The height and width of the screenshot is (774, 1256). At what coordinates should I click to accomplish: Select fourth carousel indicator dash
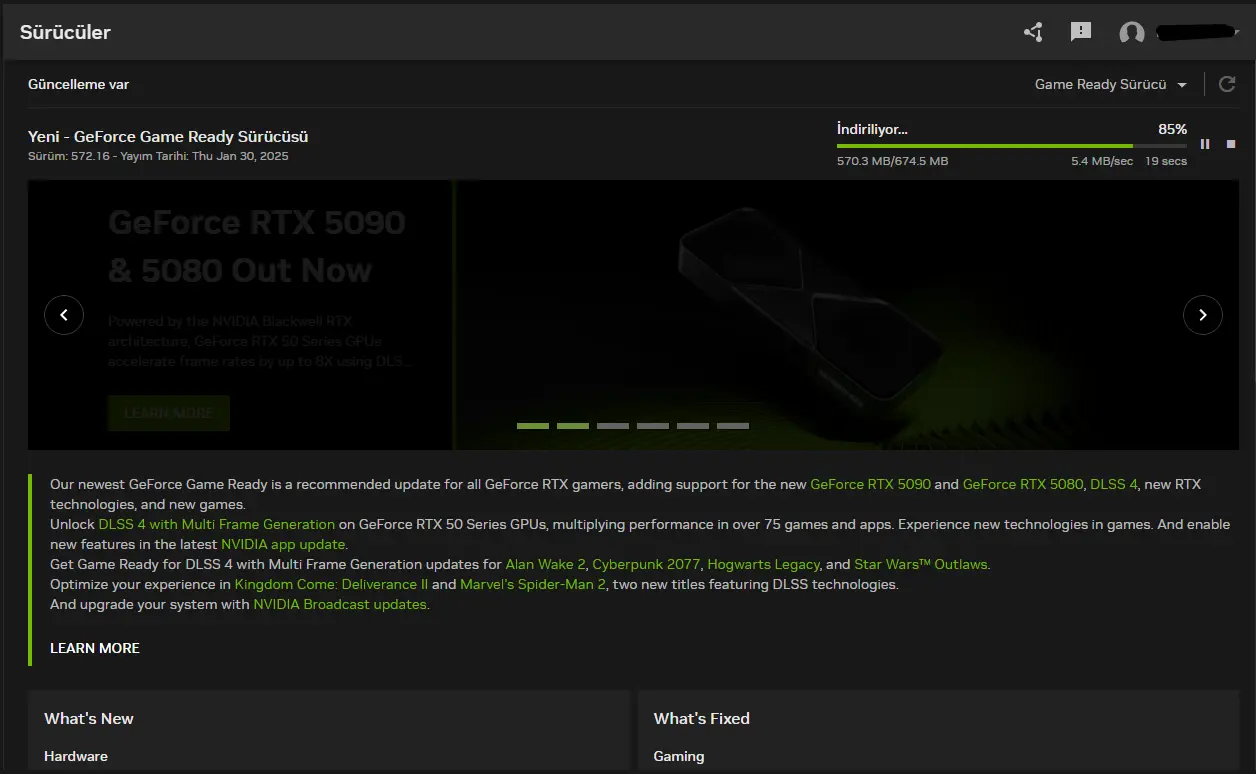point(653,426)
